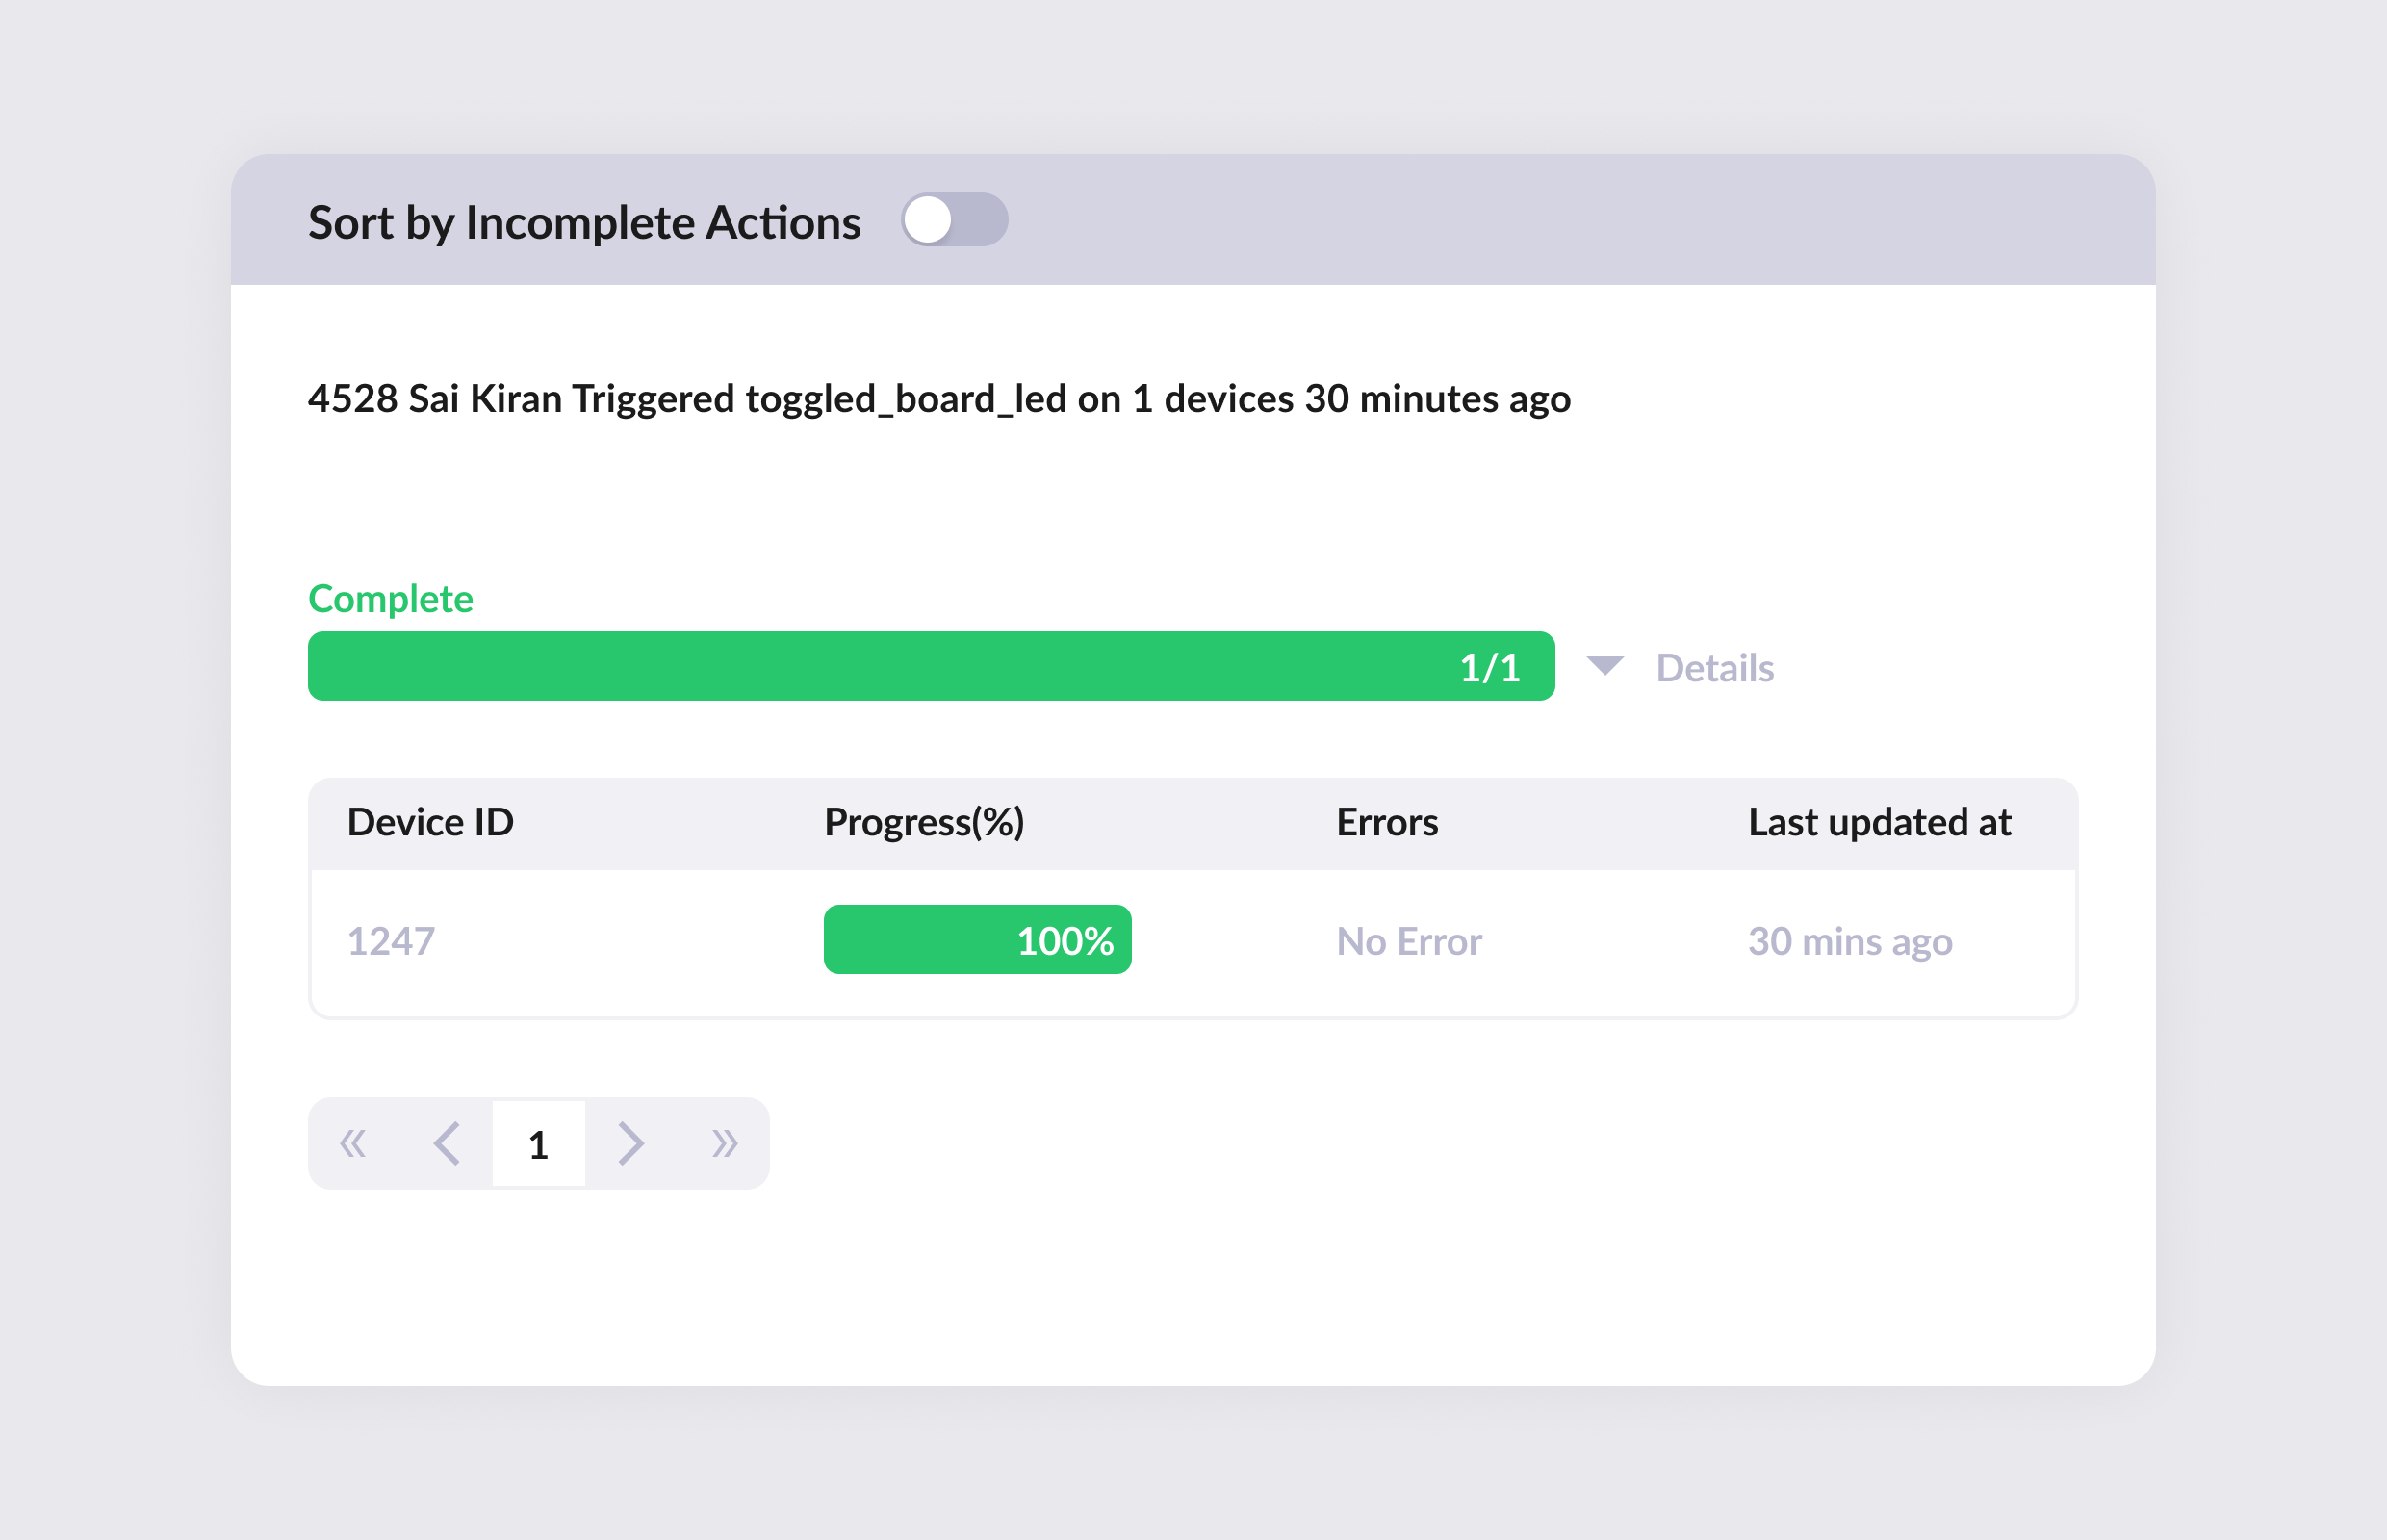
Task: Click the white knob of the sort switch
Action: tap(931, 220)
